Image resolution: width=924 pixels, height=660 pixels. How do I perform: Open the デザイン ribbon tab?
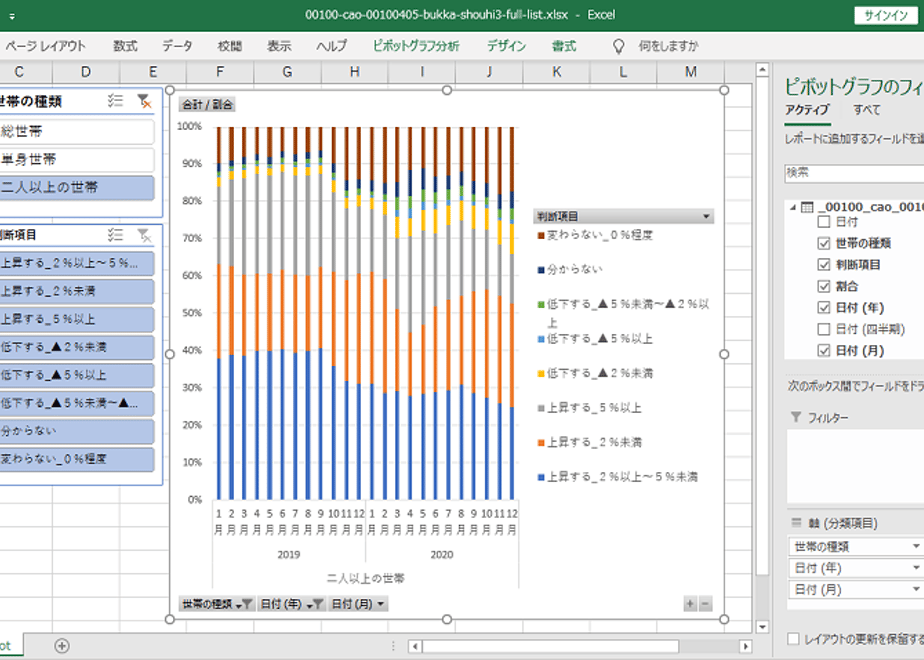click(x=506, y=46)
